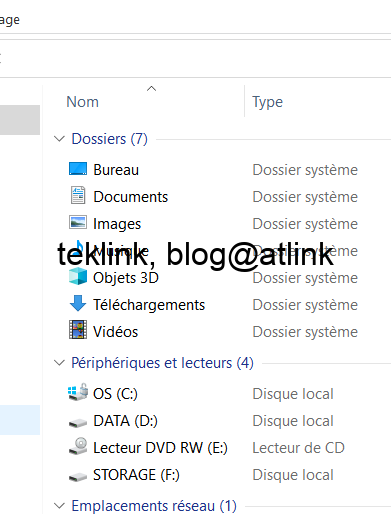Open the Documents folder icon
391x514 pixels.
78,196
